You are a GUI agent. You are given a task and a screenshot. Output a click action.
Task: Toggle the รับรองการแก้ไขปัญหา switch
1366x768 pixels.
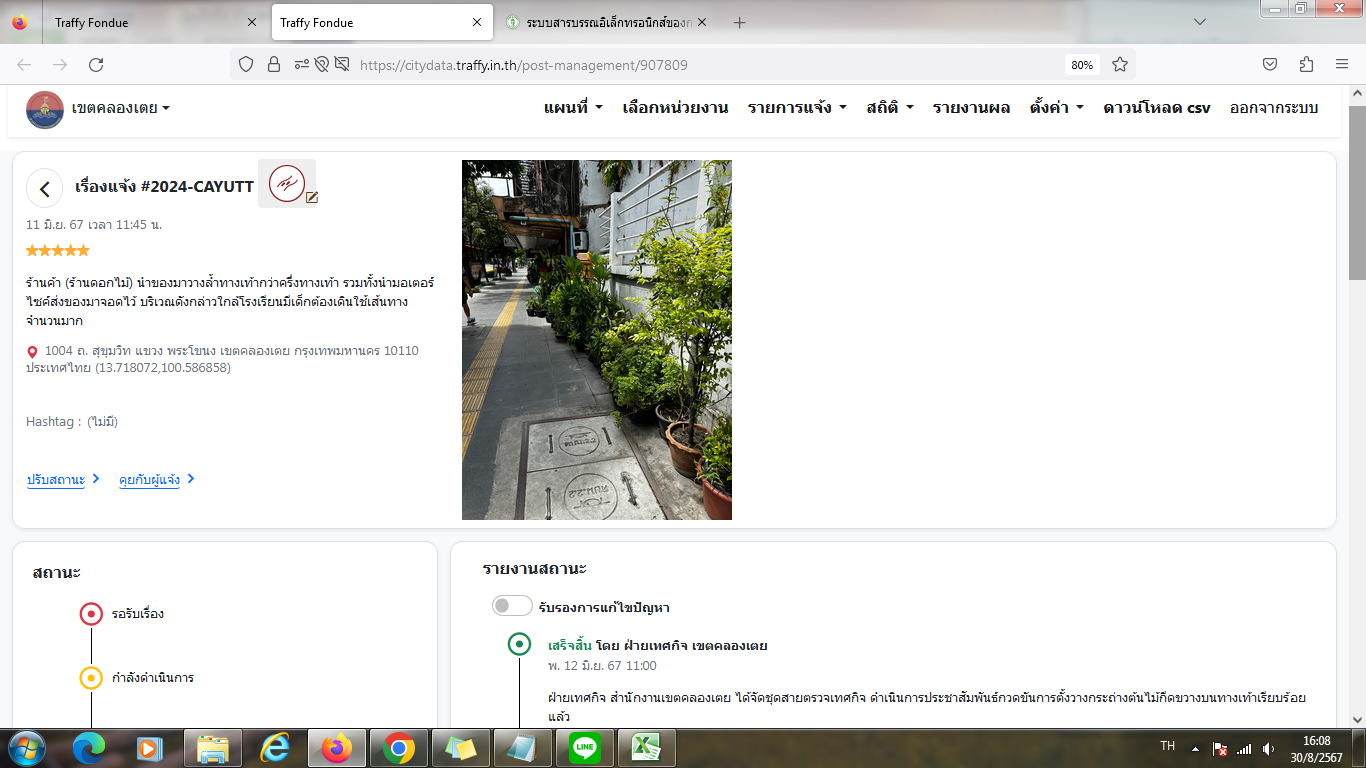tap(511, 606)
